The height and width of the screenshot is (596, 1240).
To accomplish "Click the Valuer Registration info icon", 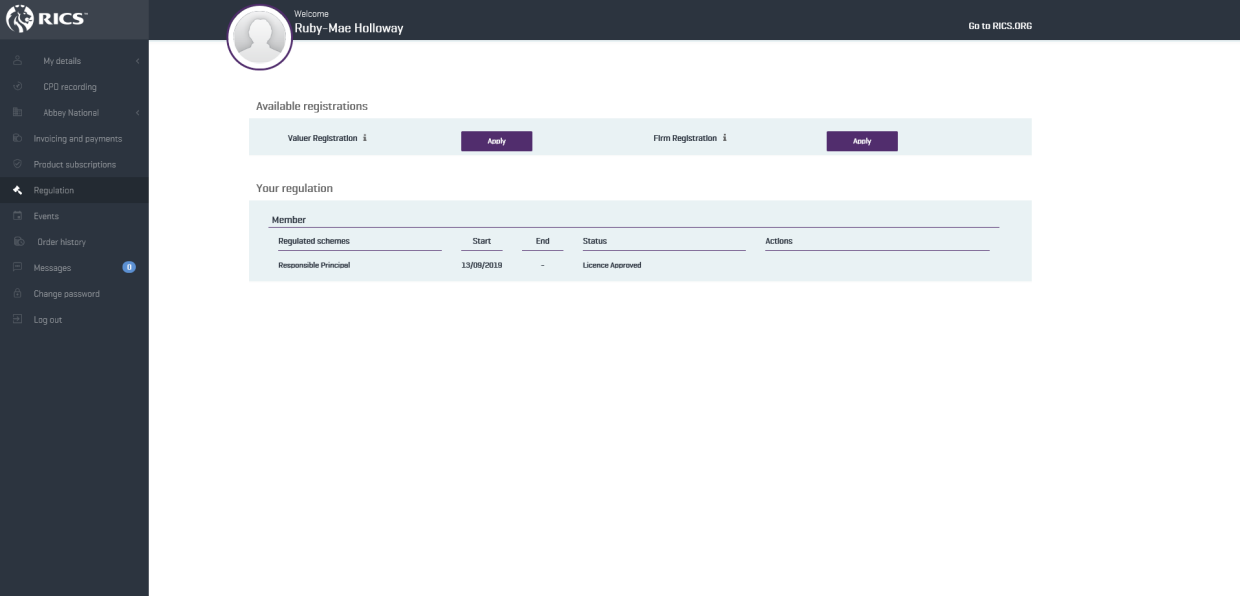I will click(365, 138).
